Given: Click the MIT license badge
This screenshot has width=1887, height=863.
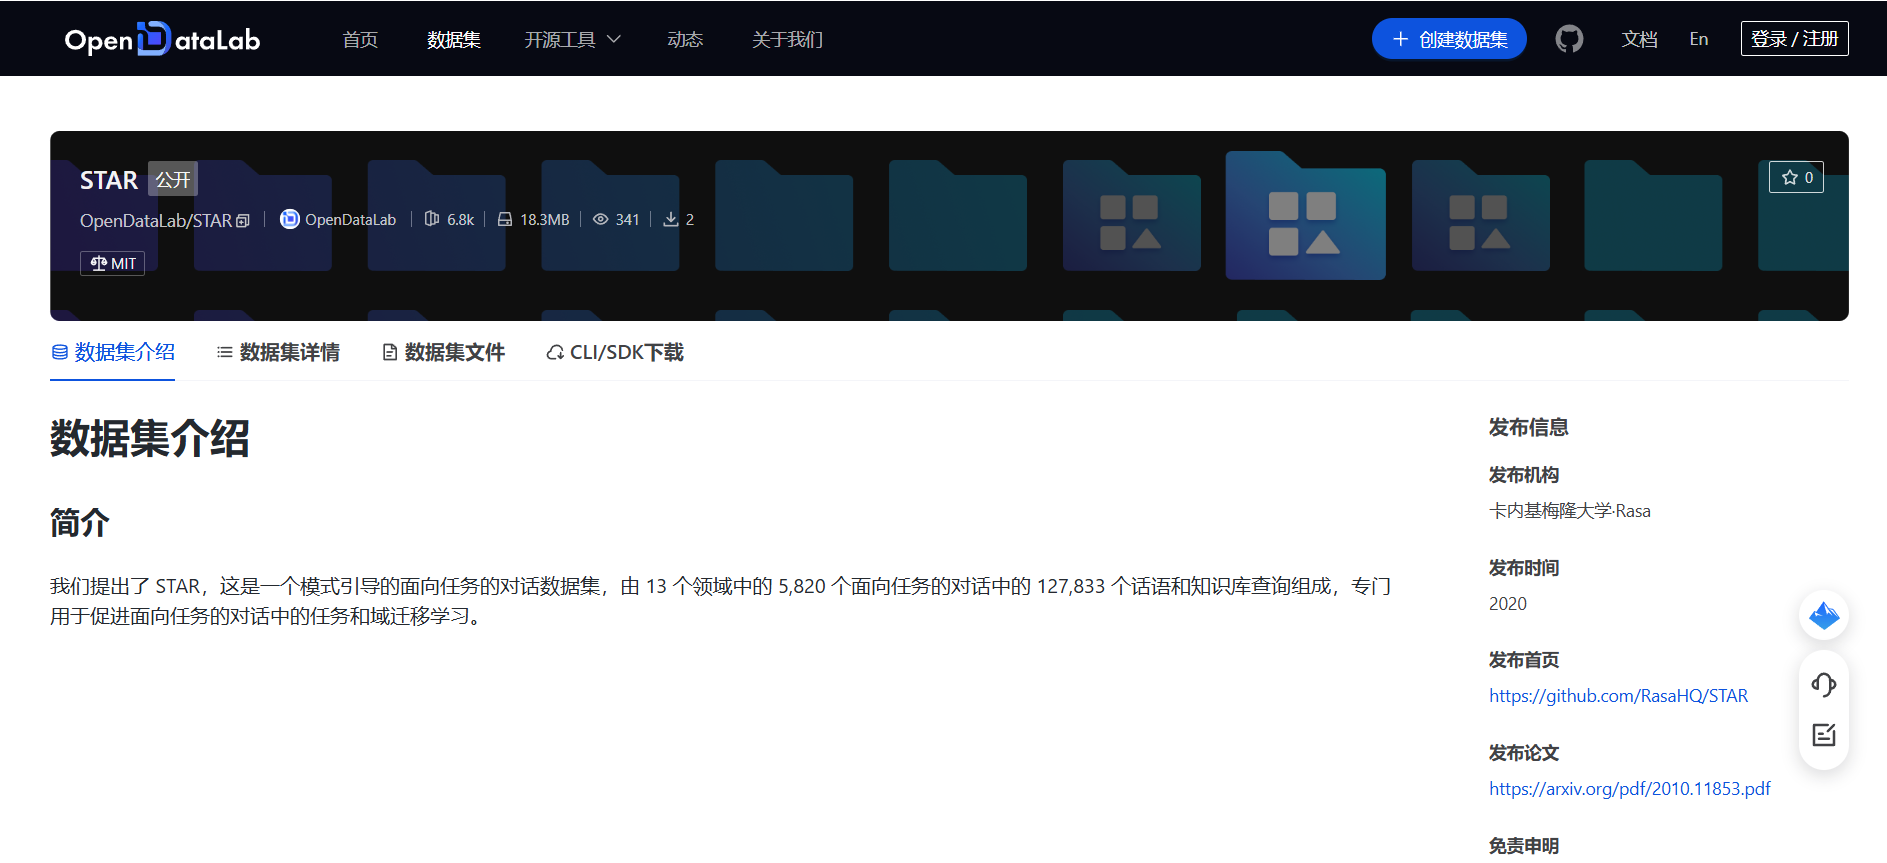Looking at the screenshot, I should (x=112, y=263).
